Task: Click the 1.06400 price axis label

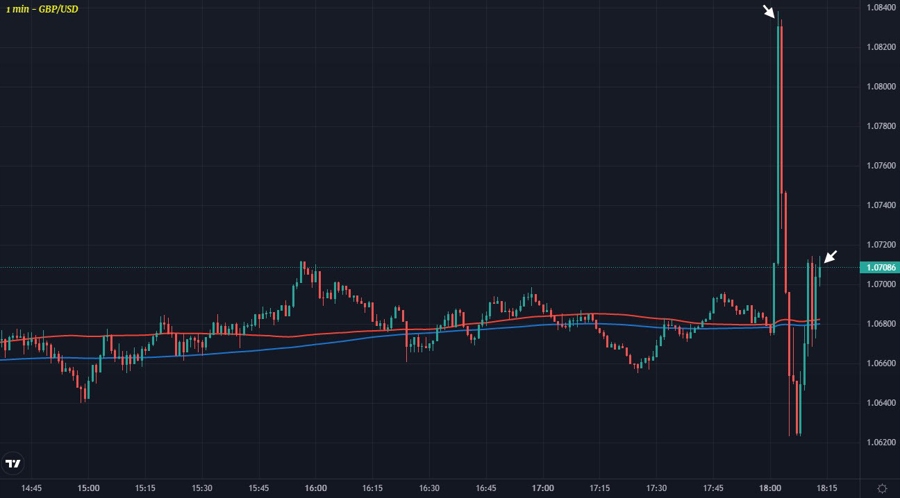Action: 880,403
